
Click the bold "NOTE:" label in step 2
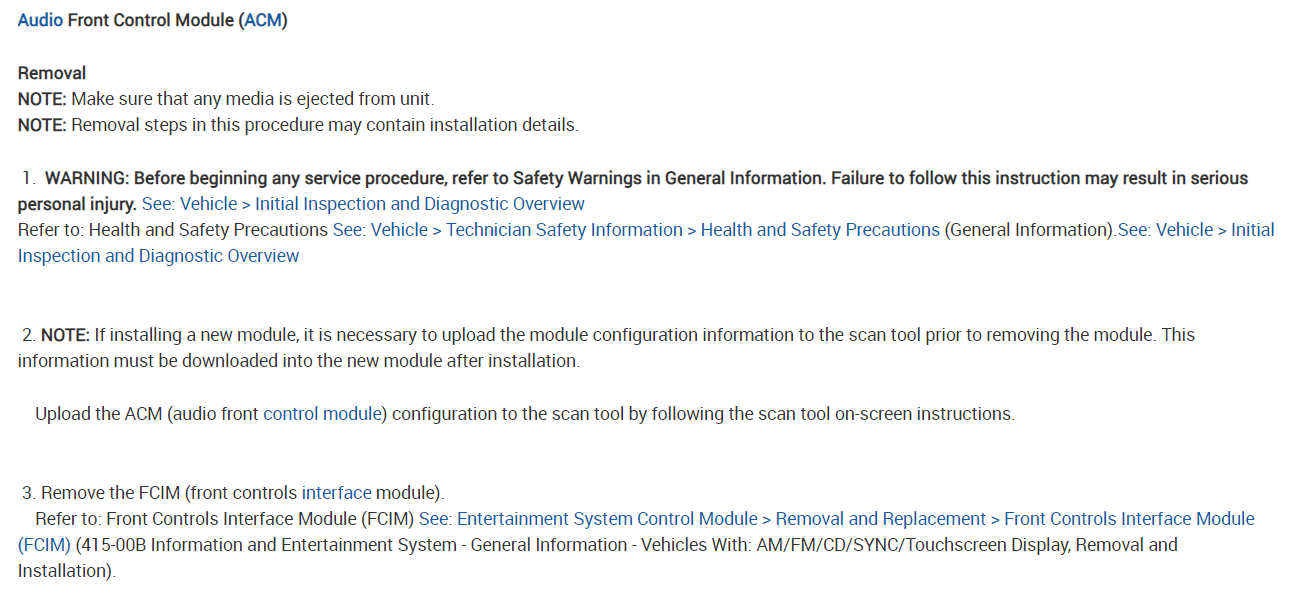pos(66,335)
